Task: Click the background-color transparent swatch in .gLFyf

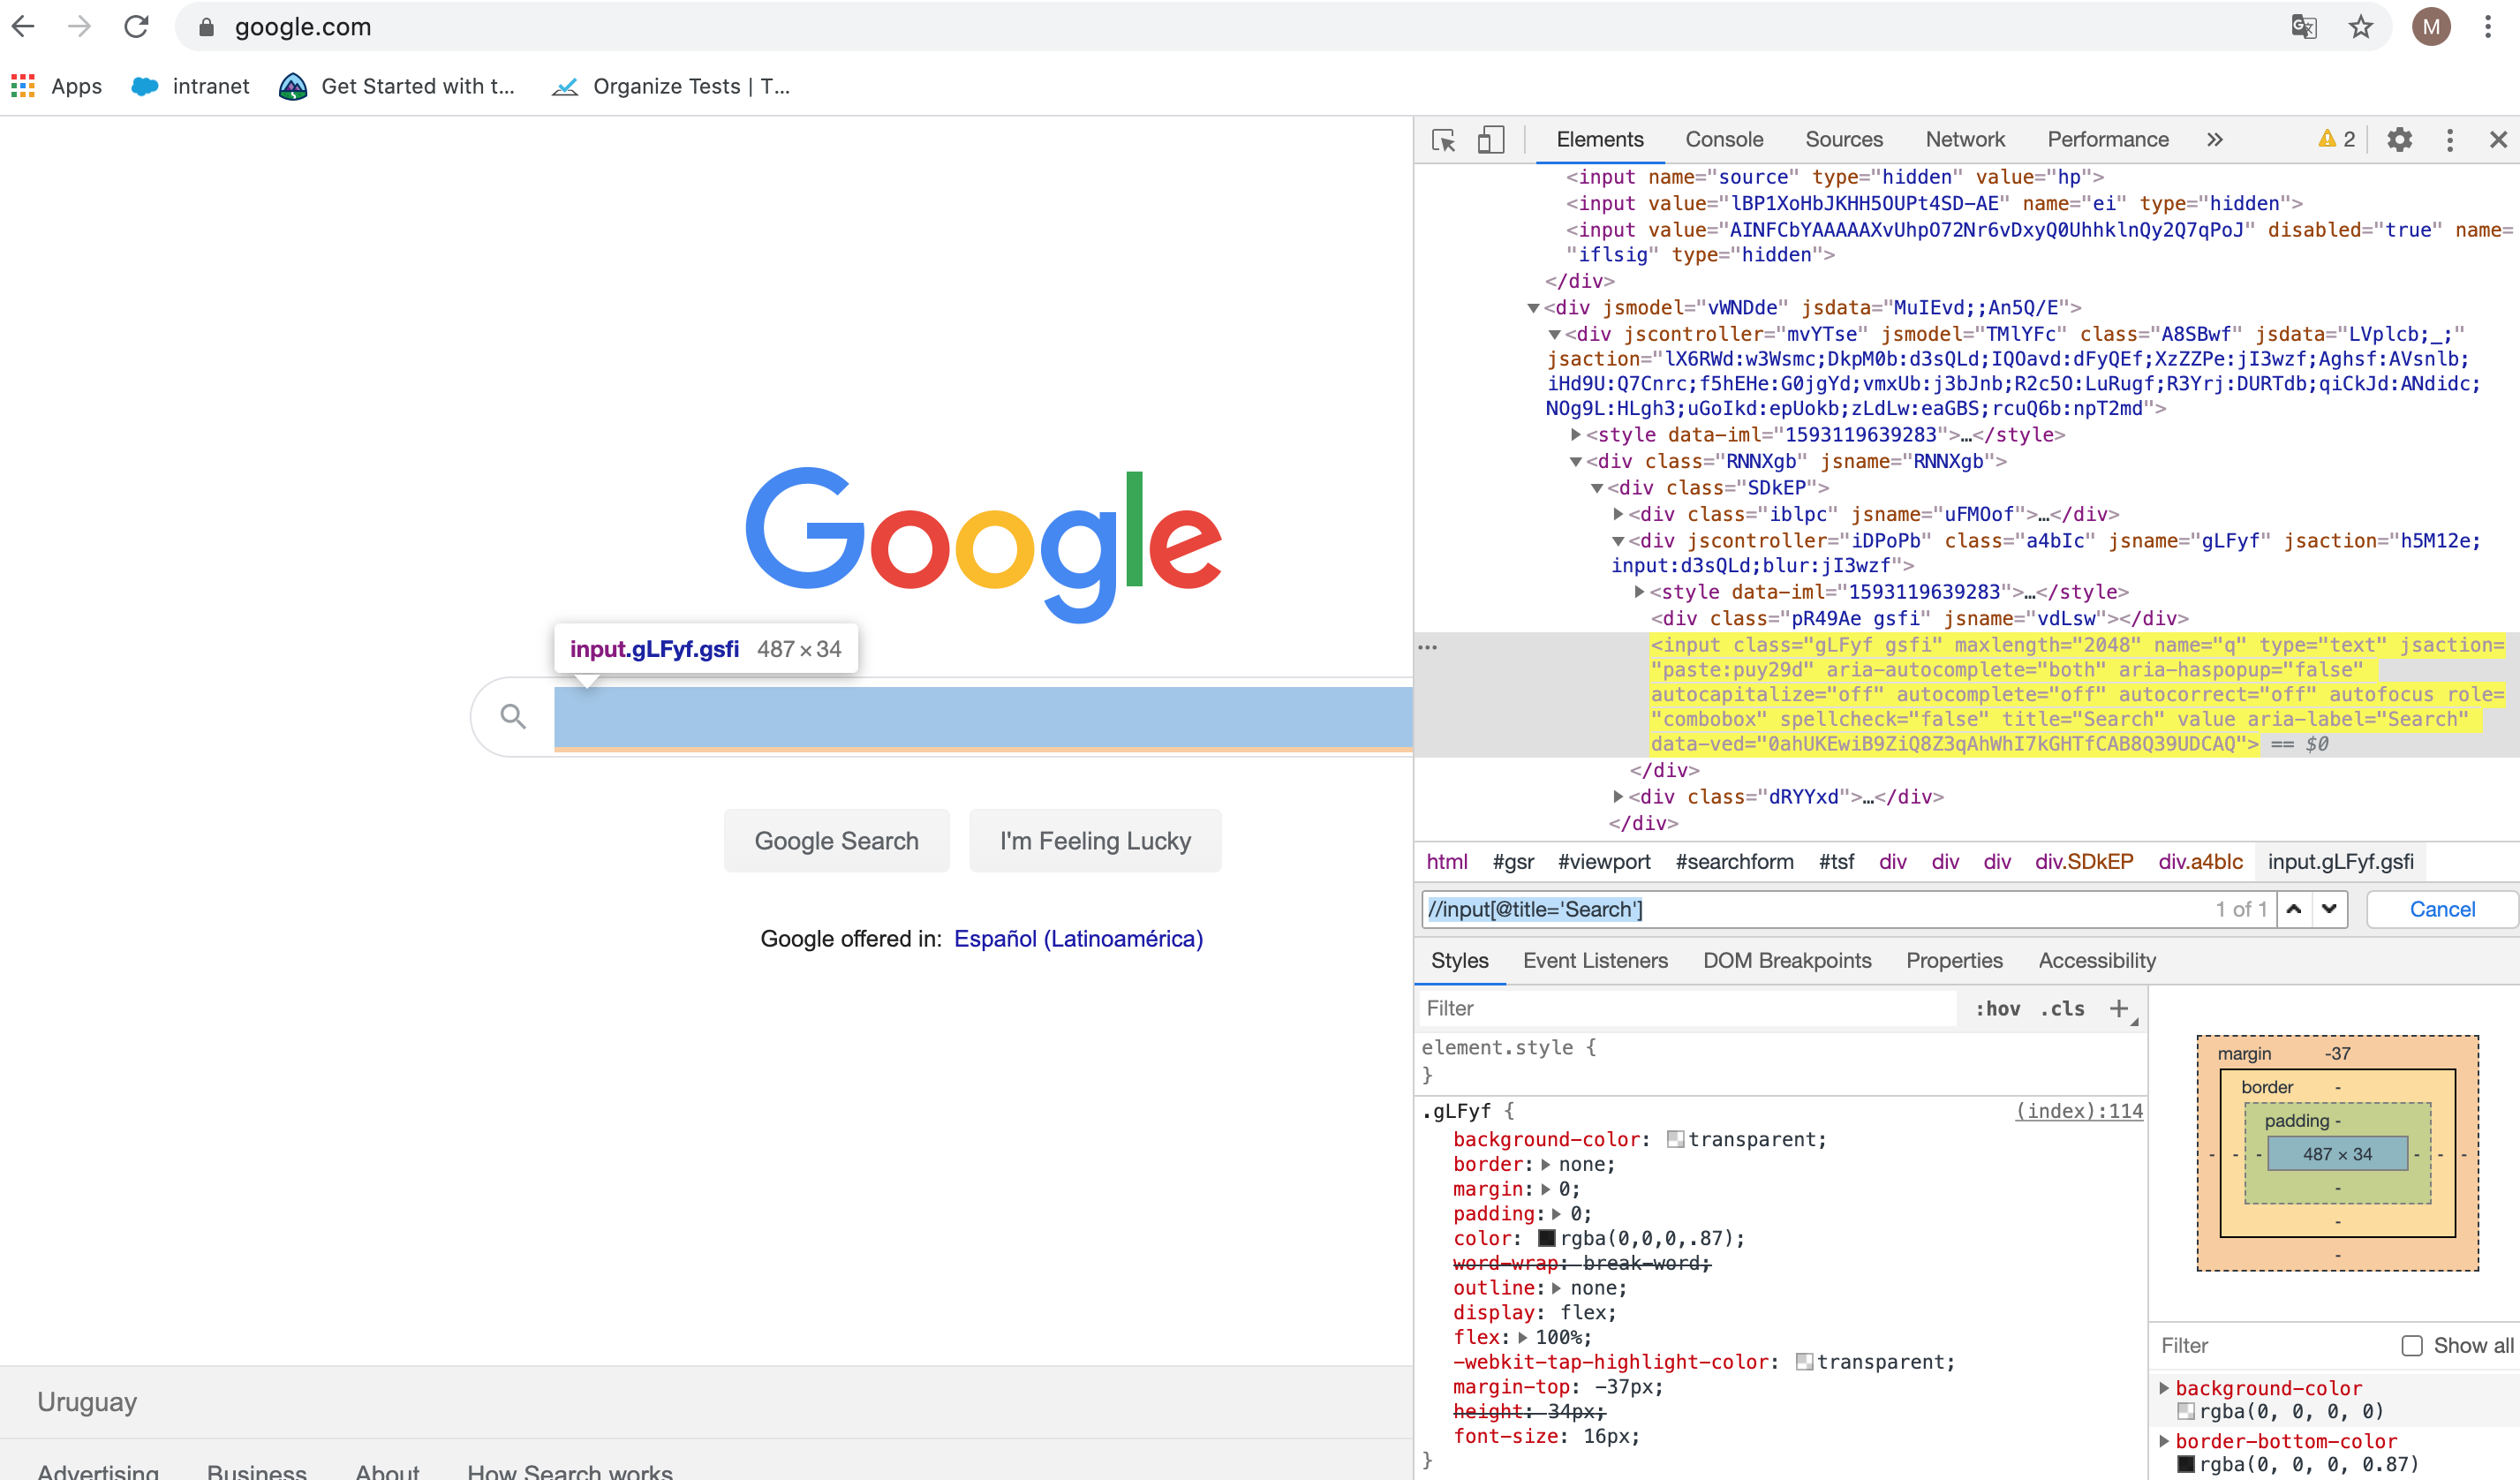Action: (1676, 1140)
